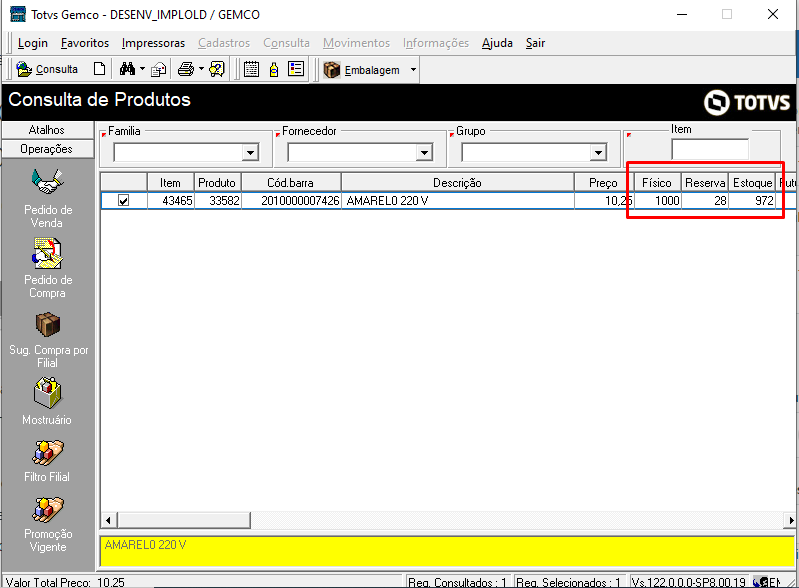
Task: Click the Preço column header
Action: tap(604, 182)
